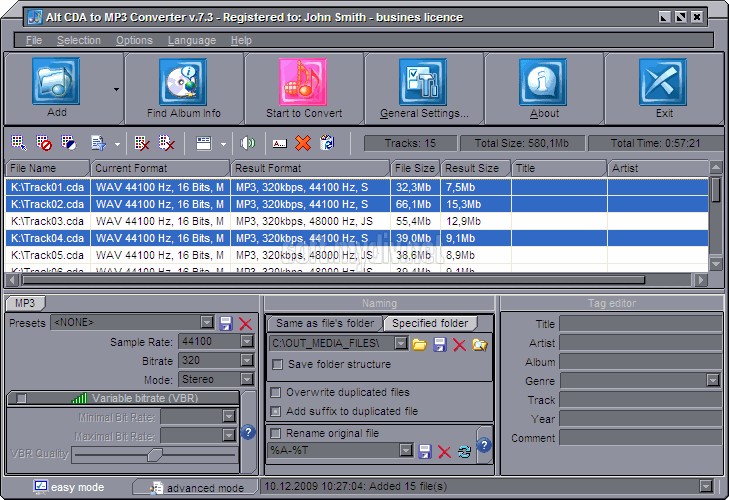Open the Mode Stereo dropdown
Image resolution: width=729 pixels, height=500 pixels.
247,380
